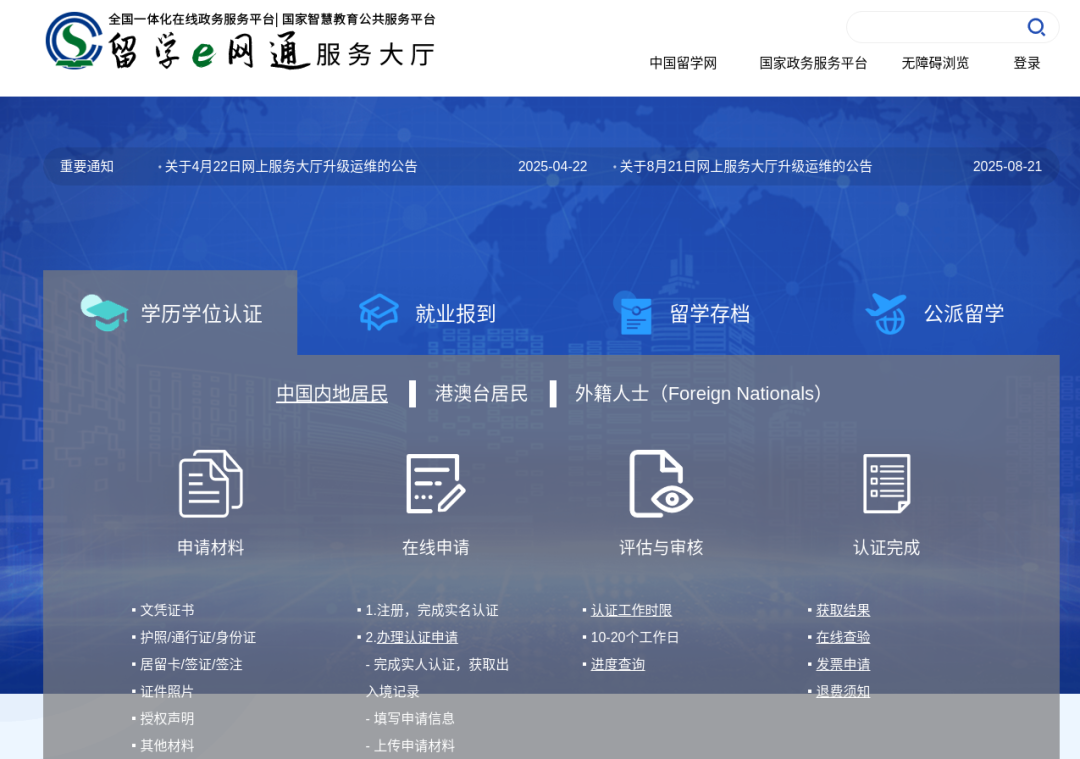Click the 留学e网通 site logo
This screenshot has width=1080, height=759.
coord(240,42)
